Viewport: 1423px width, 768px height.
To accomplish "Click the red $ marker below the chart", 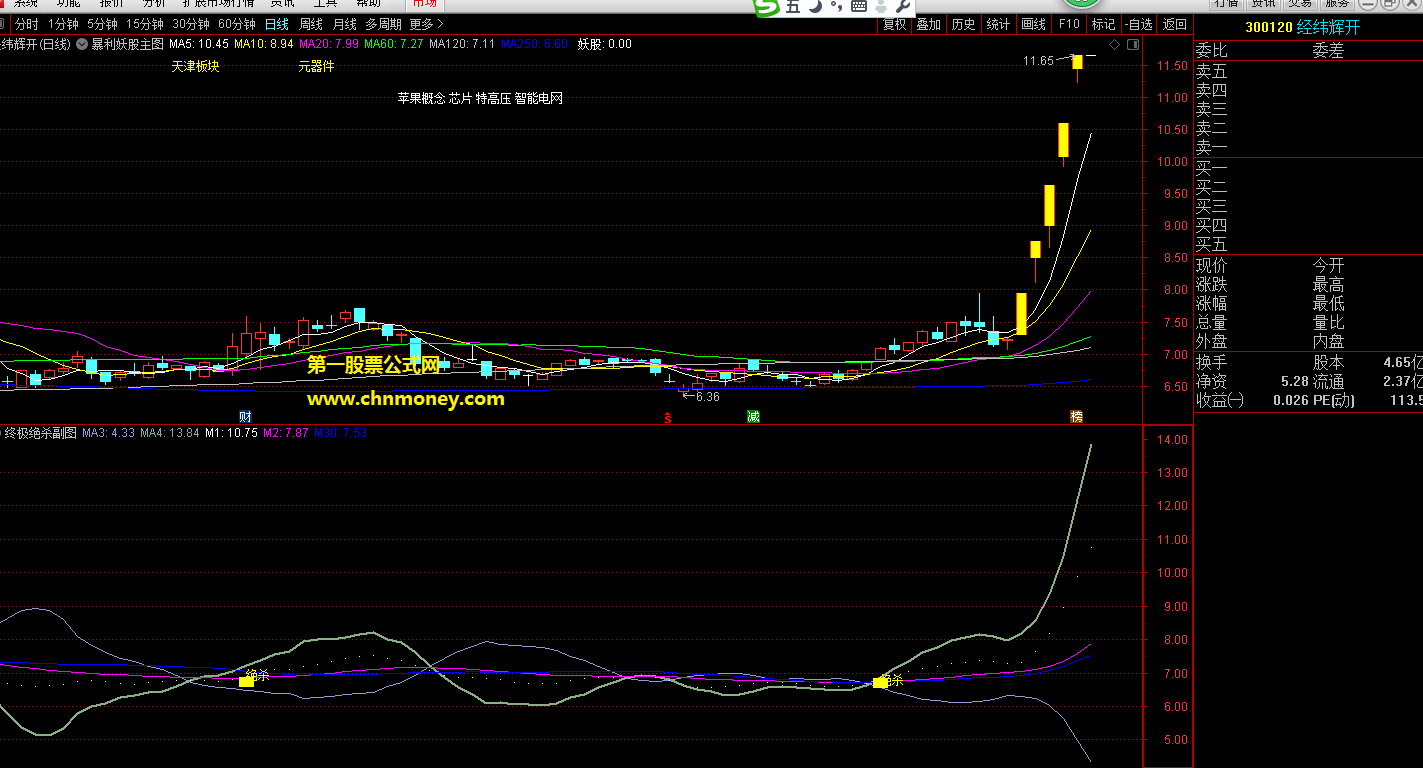I will point(667,418).
